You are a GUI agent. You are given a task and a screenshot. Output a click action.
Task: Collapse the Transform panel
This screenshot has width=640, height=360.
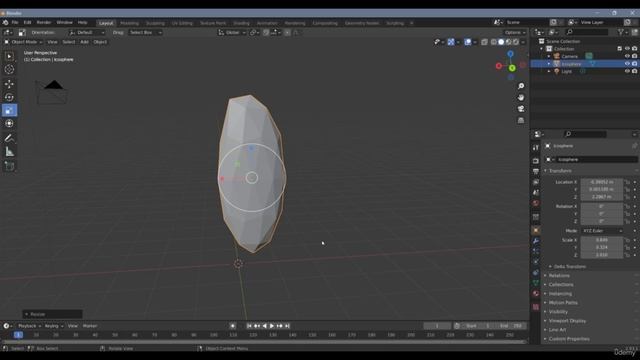(560, 171)
